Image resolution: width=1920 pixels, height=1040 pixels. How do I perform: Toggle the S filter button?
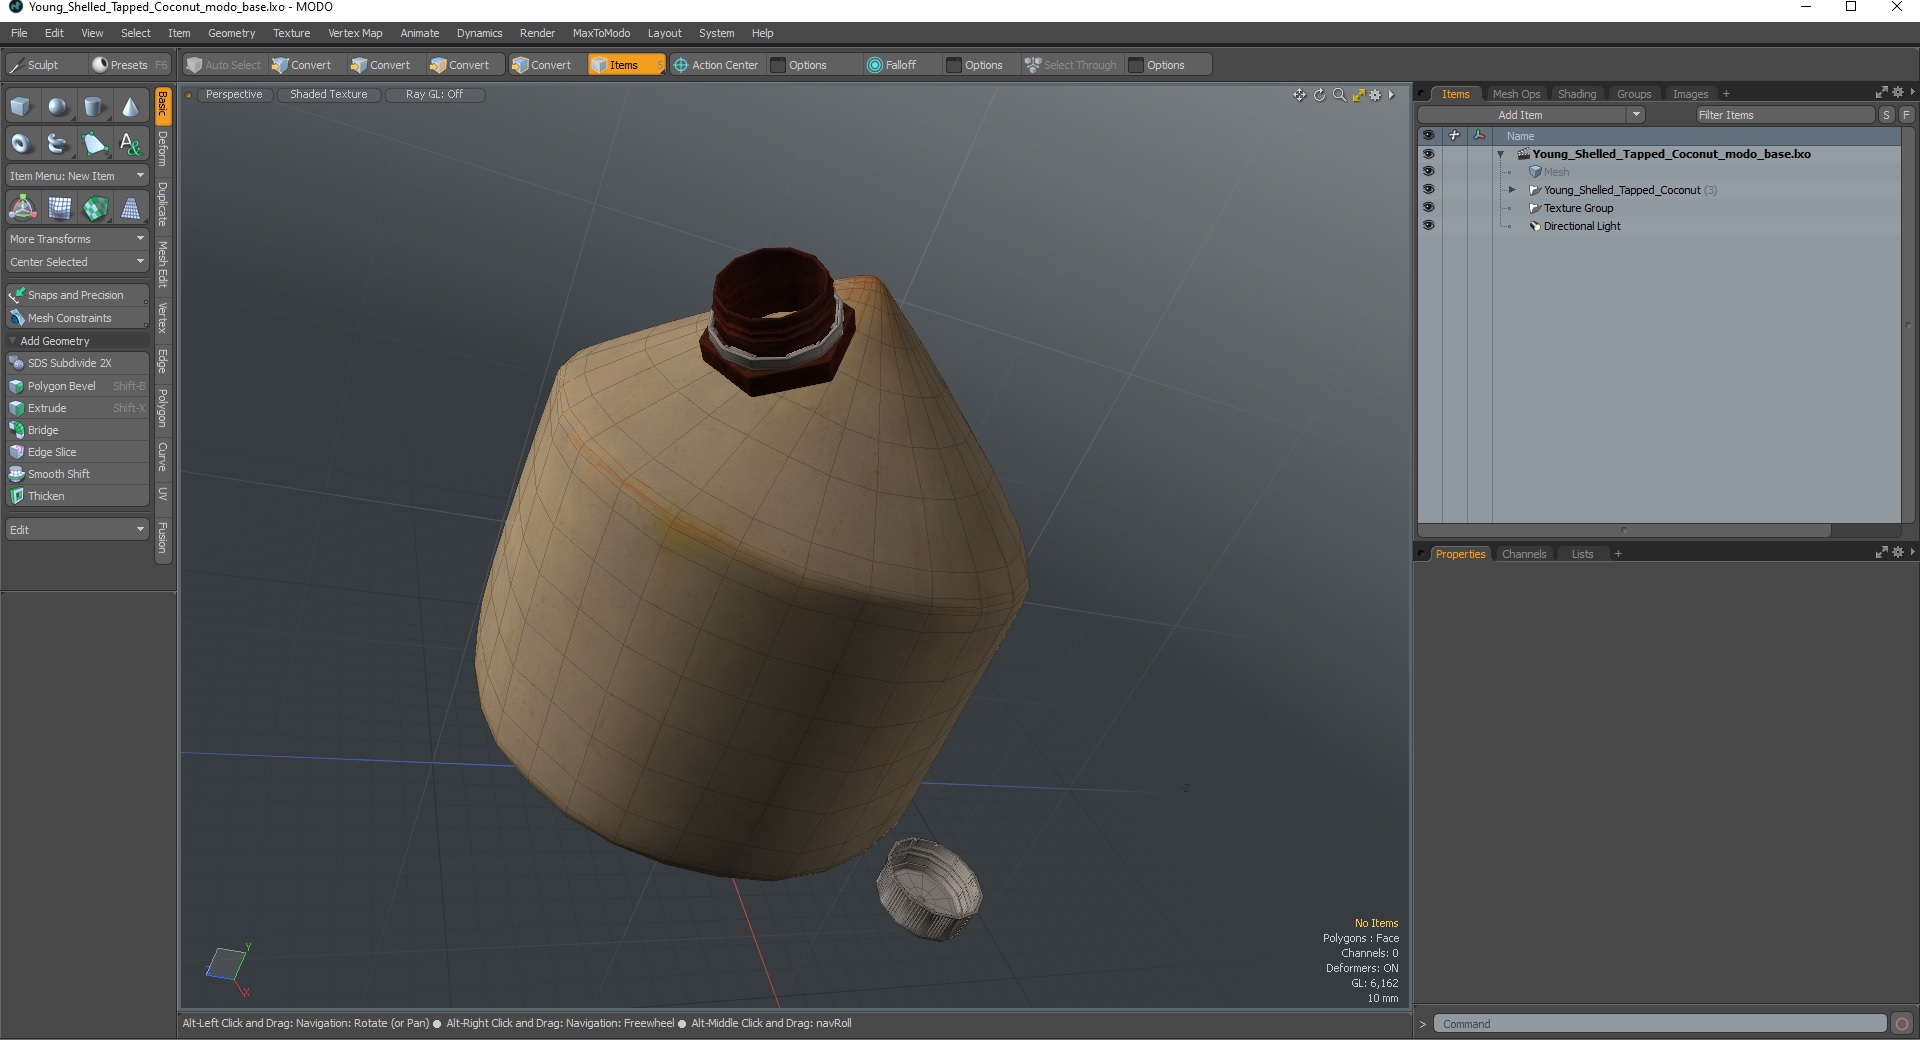click(x=1886, y=115)
